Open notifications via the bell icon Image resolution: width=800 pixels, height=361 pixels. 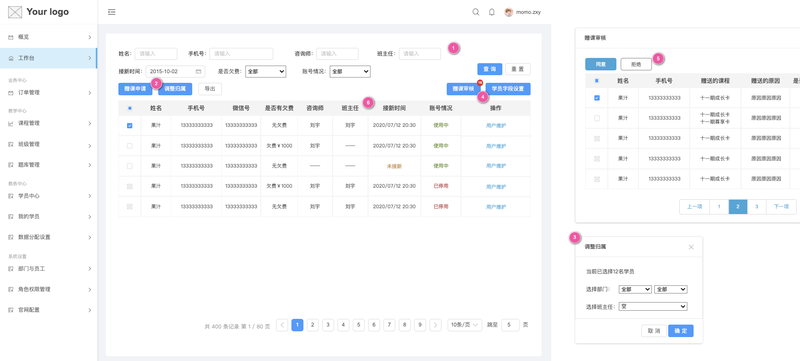(x=491, y=12)
